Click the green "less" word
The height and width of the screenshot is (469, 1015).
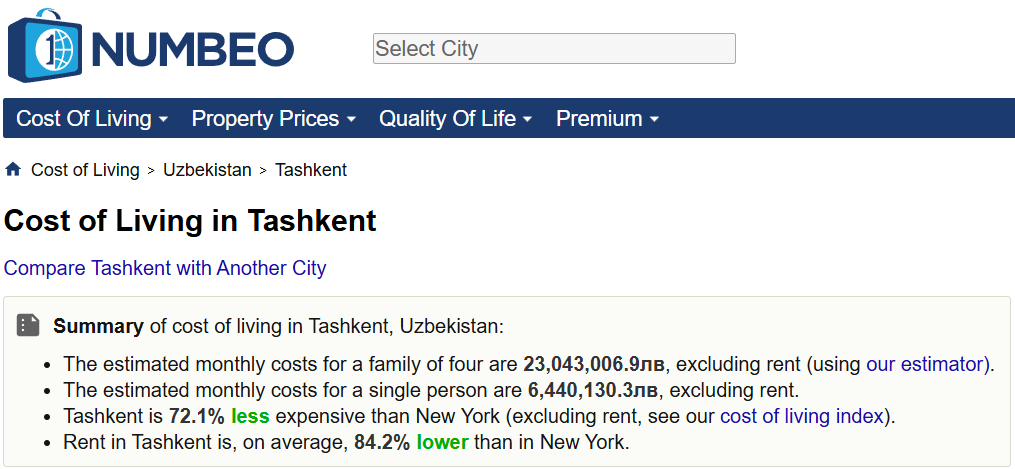click(250, 416)
